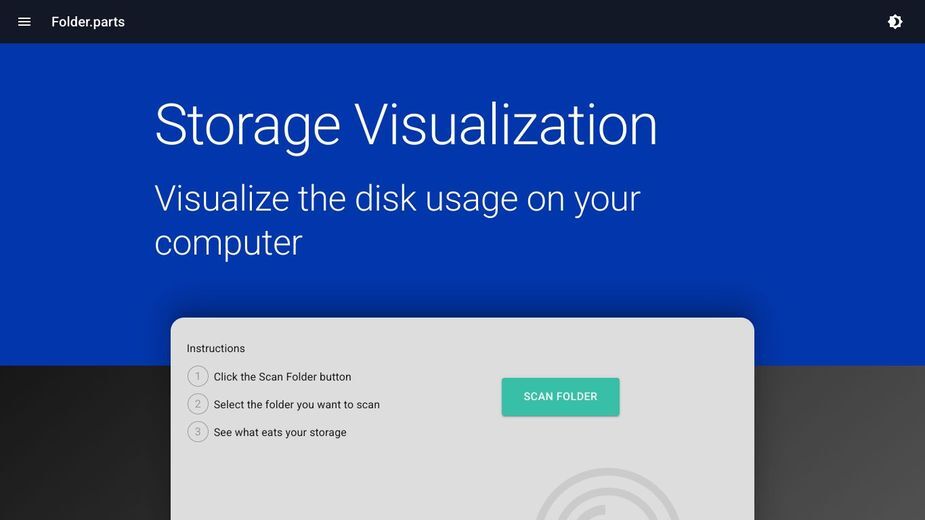Click the word "Visualization" in the title
Image resolution: width=925 pixels, height=520 pixels.
[x=506, y=125]
